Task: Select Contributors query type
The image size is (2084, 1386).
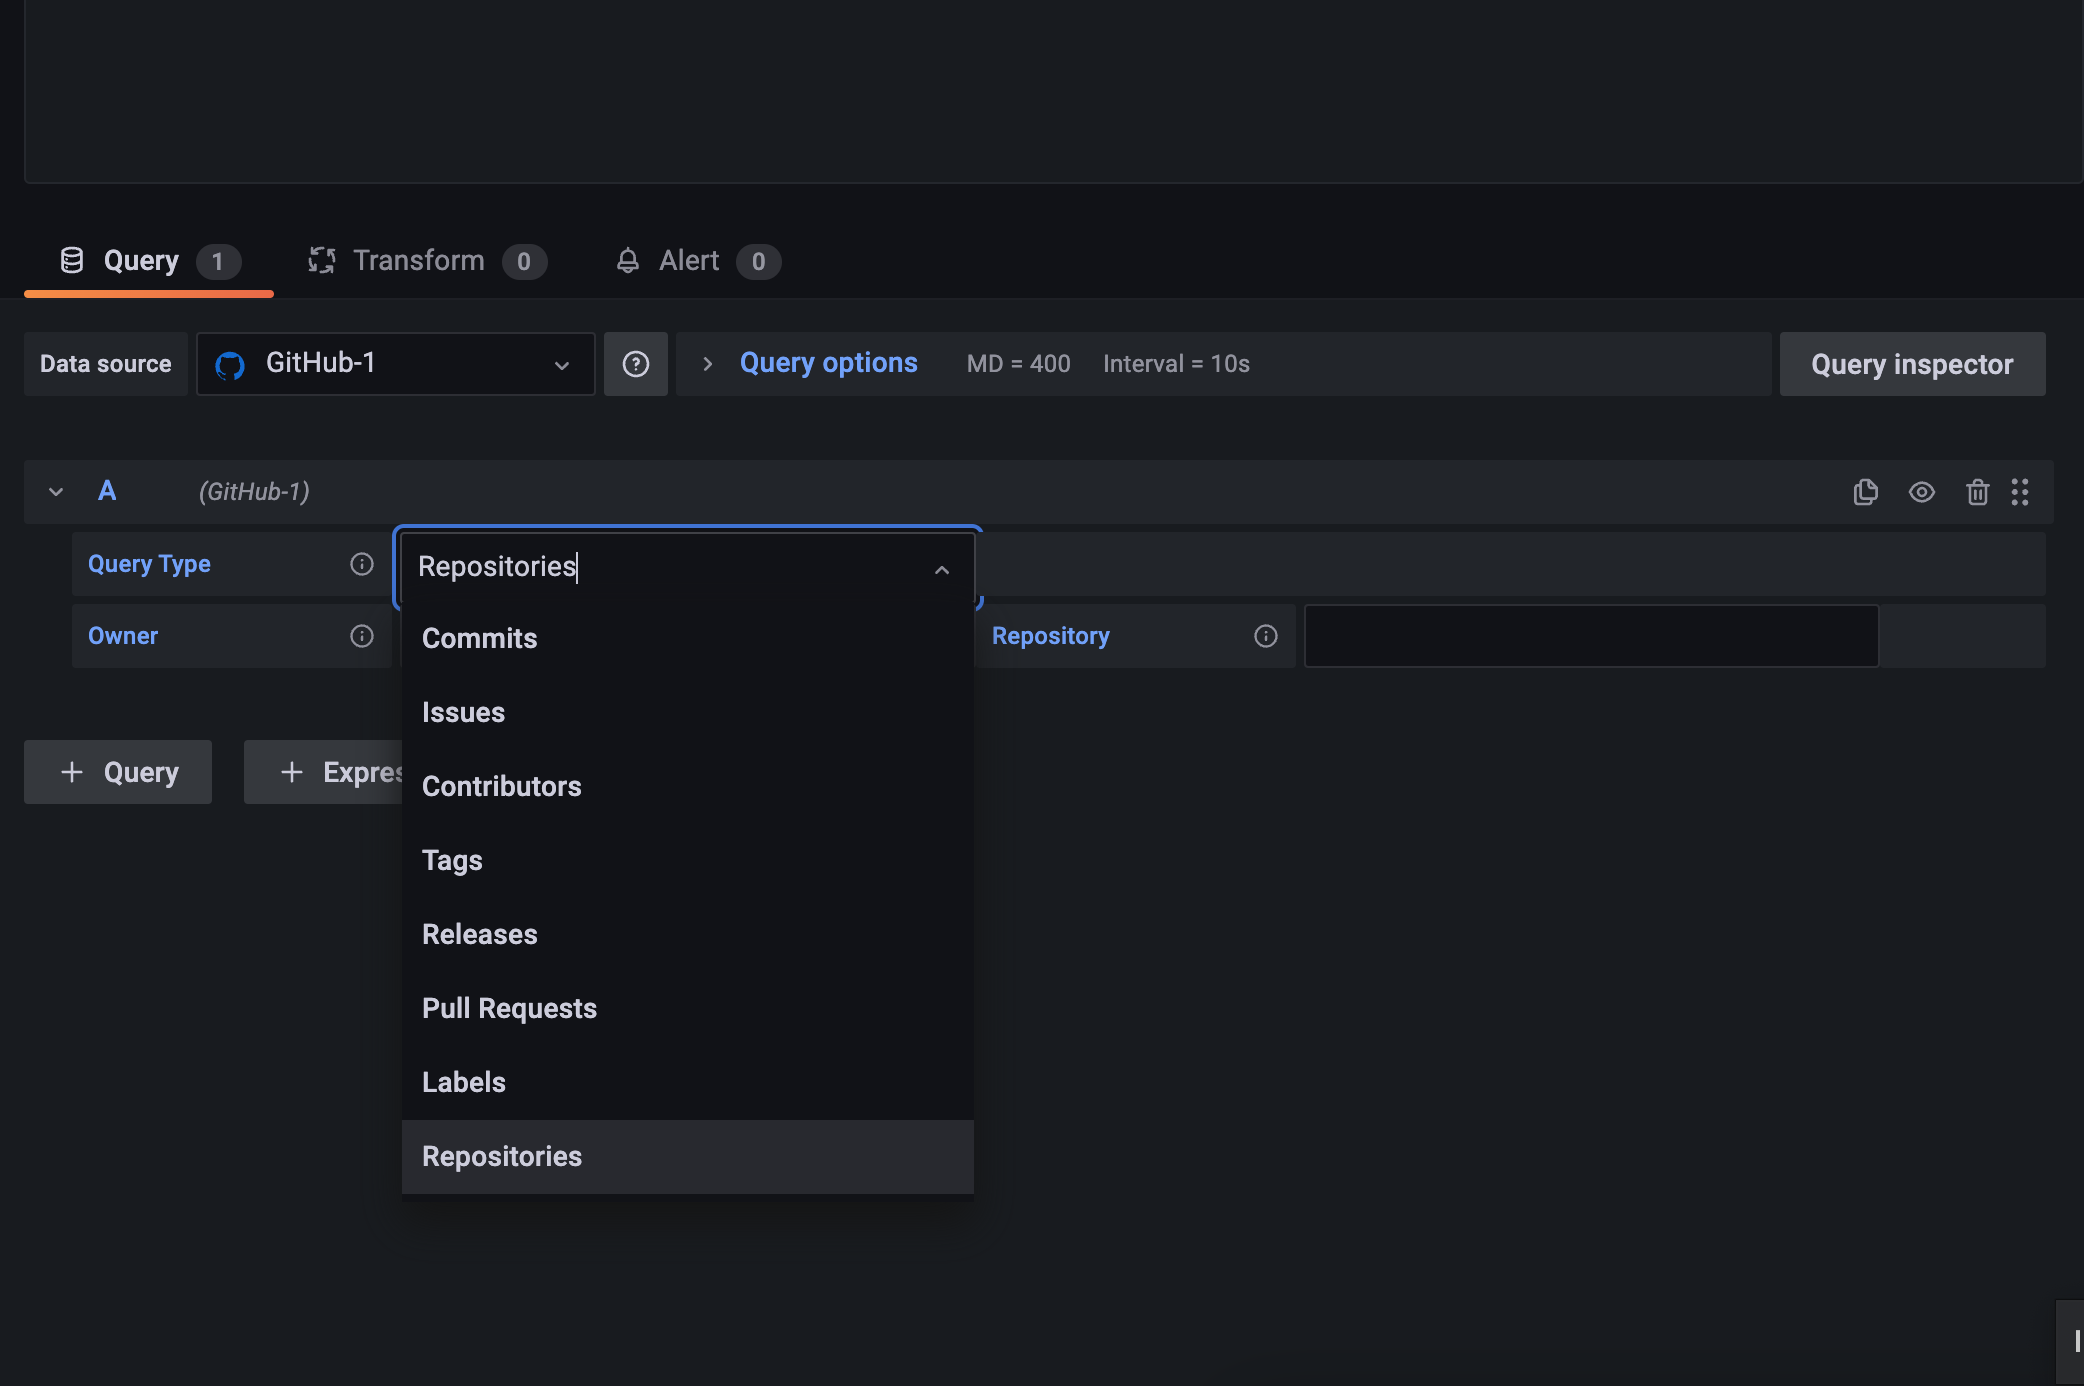Action: (688, 786)
